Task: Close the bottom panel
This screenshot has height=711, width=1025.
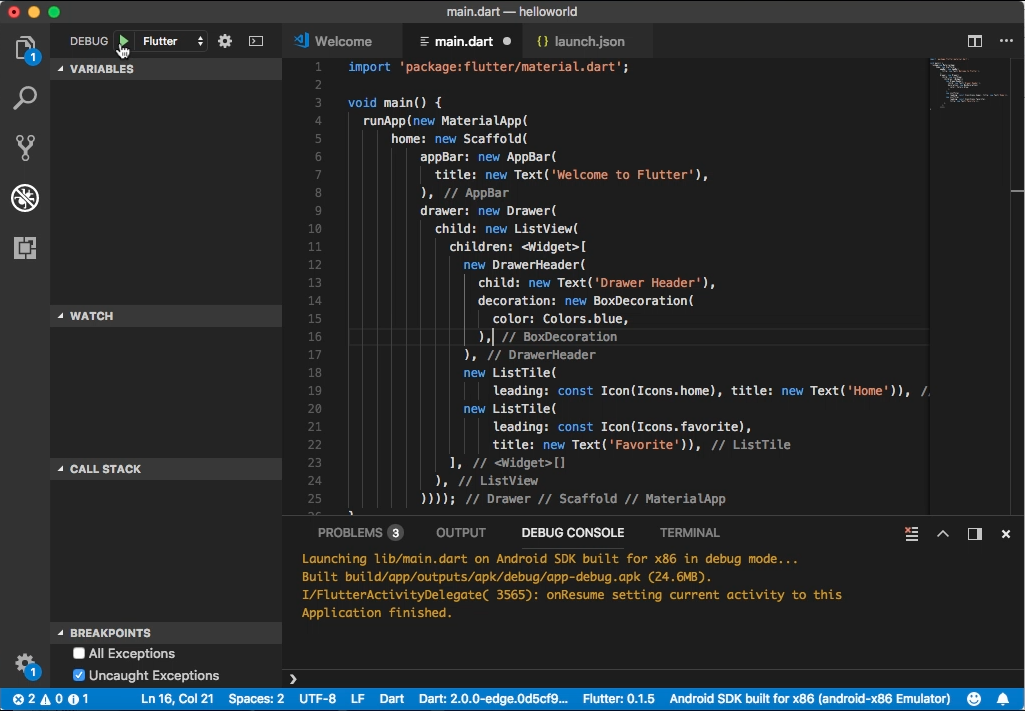Action: 1006,534
